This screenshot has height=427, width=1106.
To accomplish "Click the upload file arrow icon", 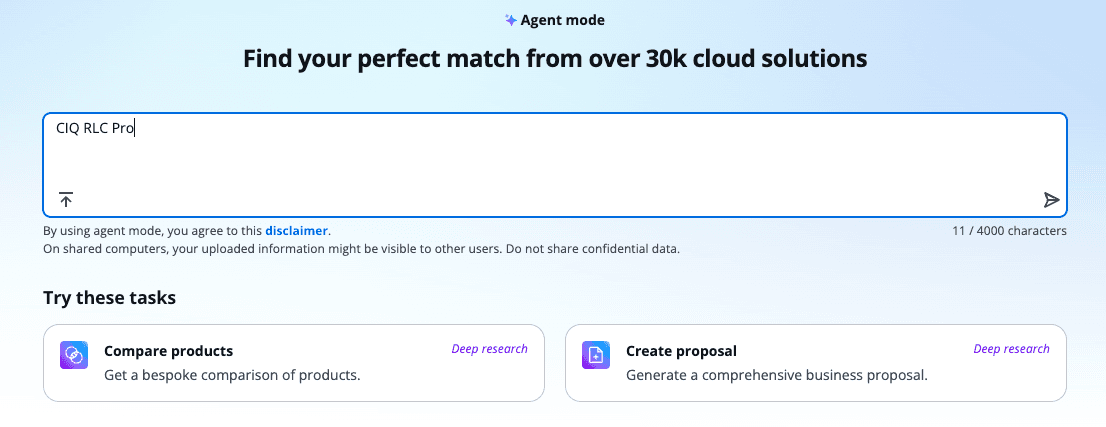I will pos(66,200).
